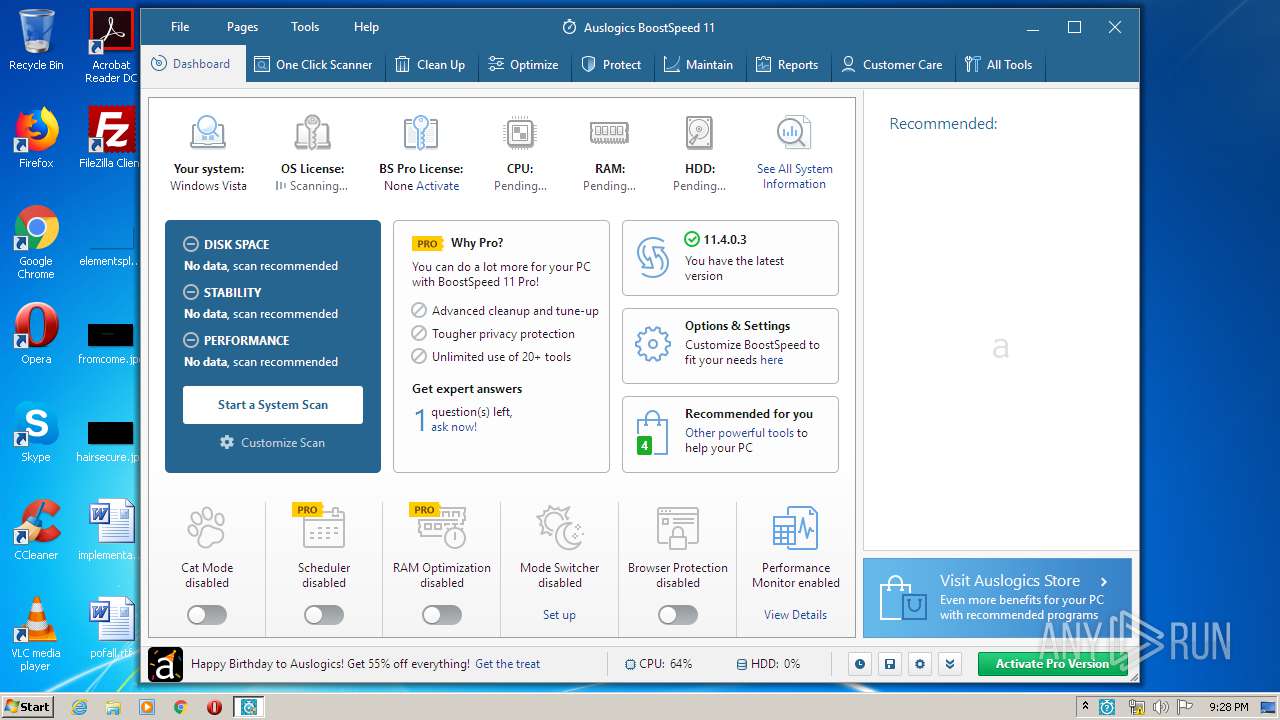Click the BS Pro License key icon

coord(420,133)
